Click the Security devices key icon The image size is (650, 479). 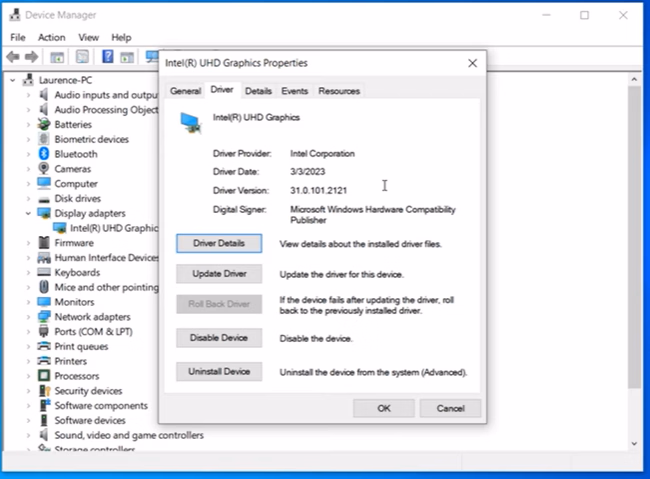pyautogui.click(x=44, y=391)
